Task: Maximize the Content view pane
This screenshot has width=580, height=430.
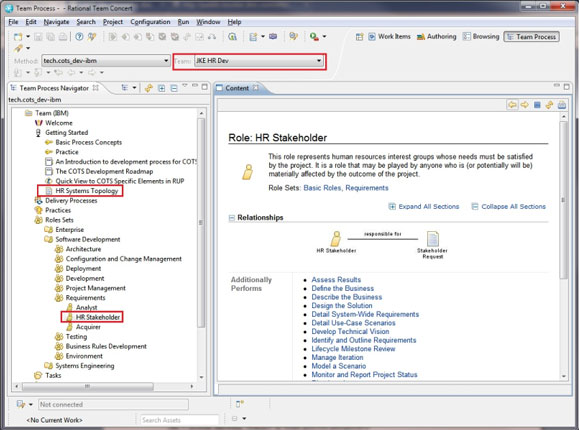Action: pos(566,87)
